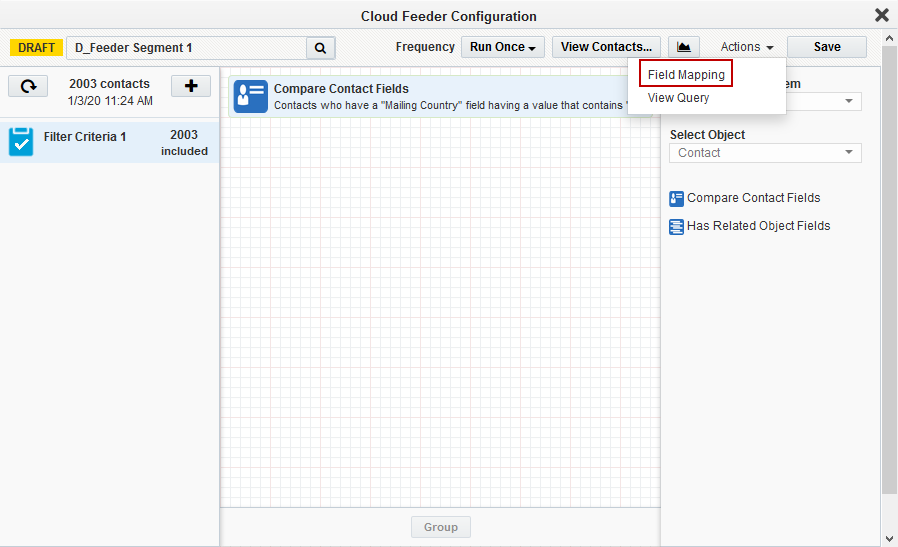
Task: Select Compare Contact Fields icon in right panel
Action: click(677, 198)
